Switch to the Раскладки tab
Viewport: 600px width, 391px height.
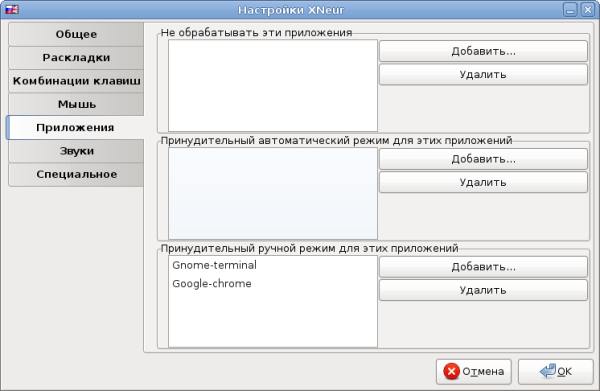(x=76, y=58)
